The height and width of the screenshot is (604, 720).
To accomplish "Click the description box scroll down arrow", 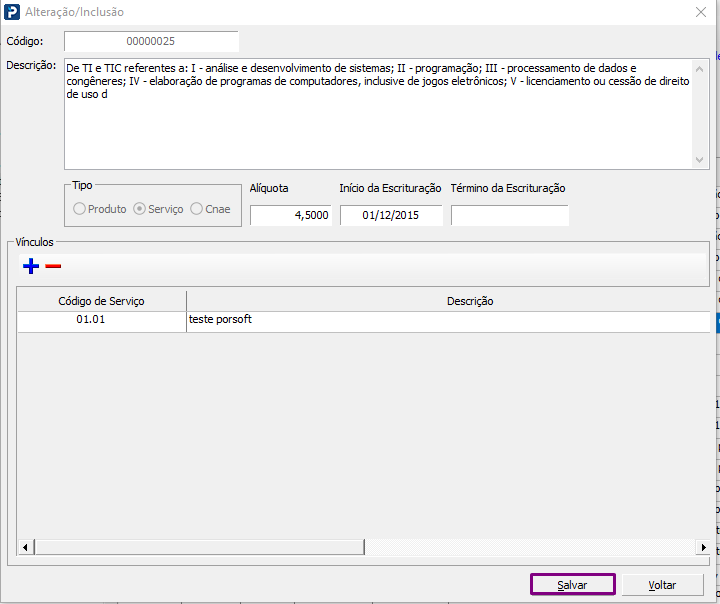I will coord(699,160).
